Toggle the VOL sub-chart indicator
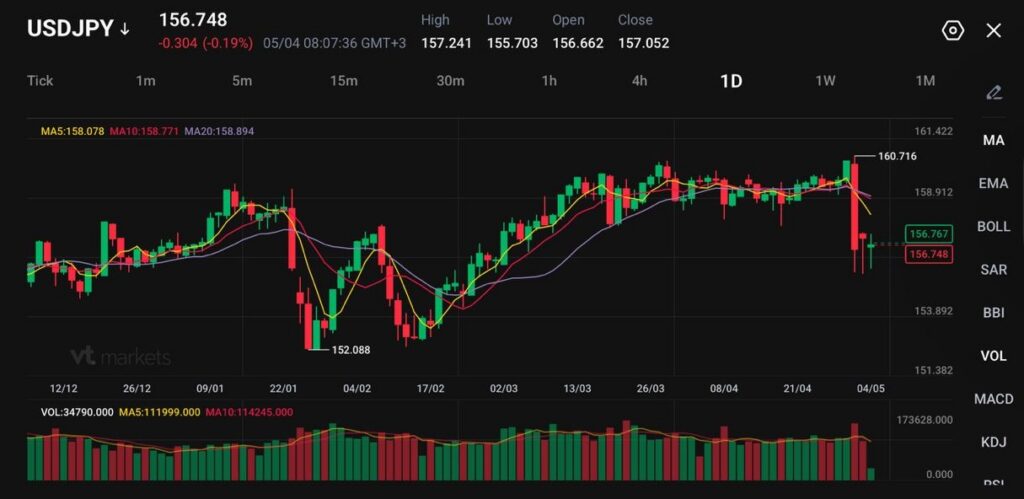This screenshot has height=499, width=1024. [x=993, y=356]
